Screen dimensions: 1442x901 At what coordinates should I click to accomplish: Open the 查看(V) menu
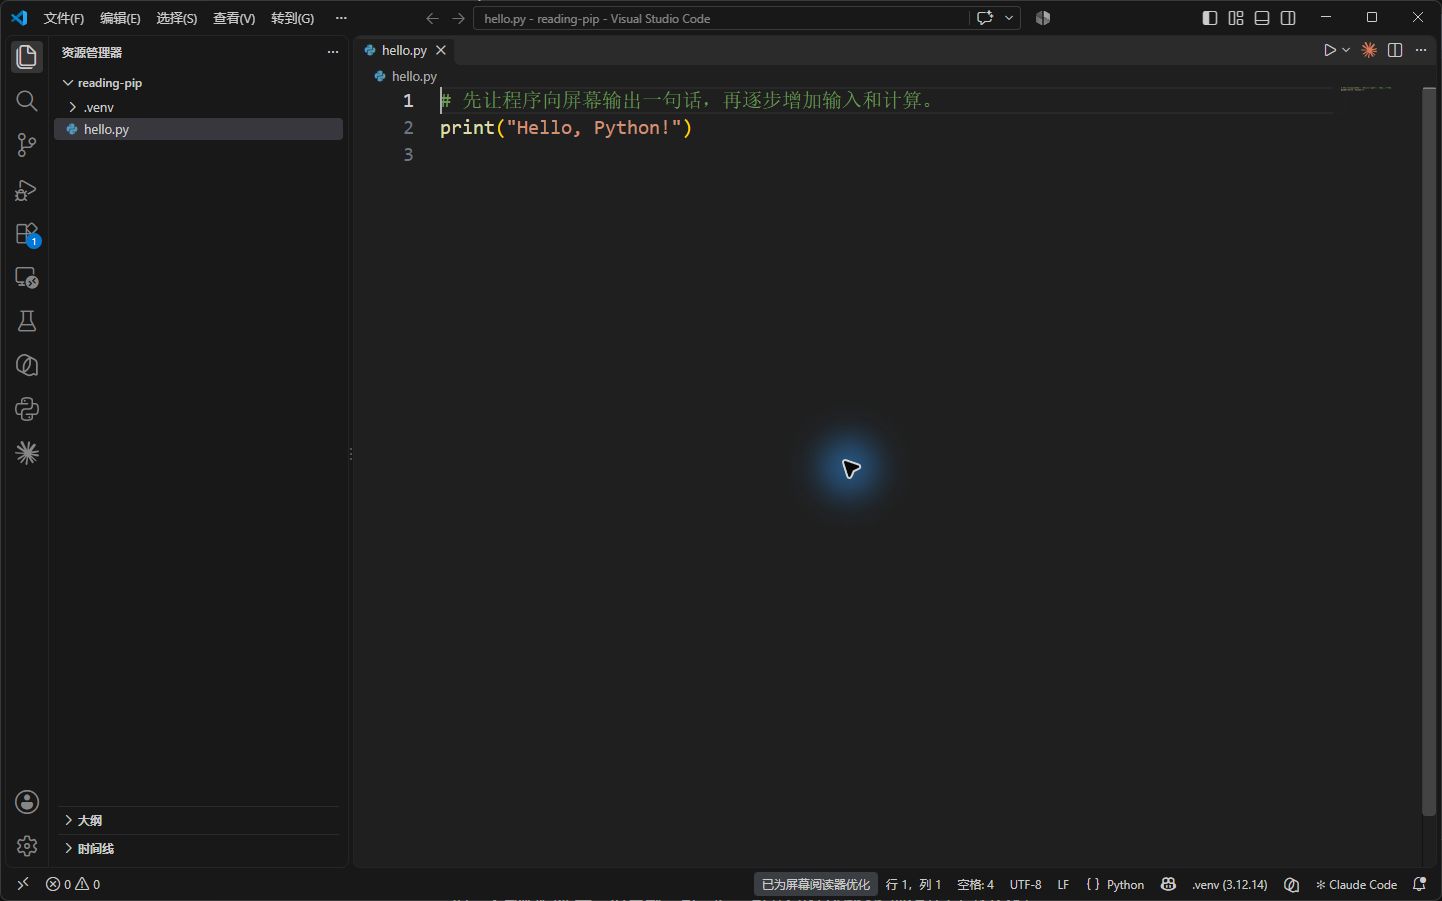[x=234, y=18]
